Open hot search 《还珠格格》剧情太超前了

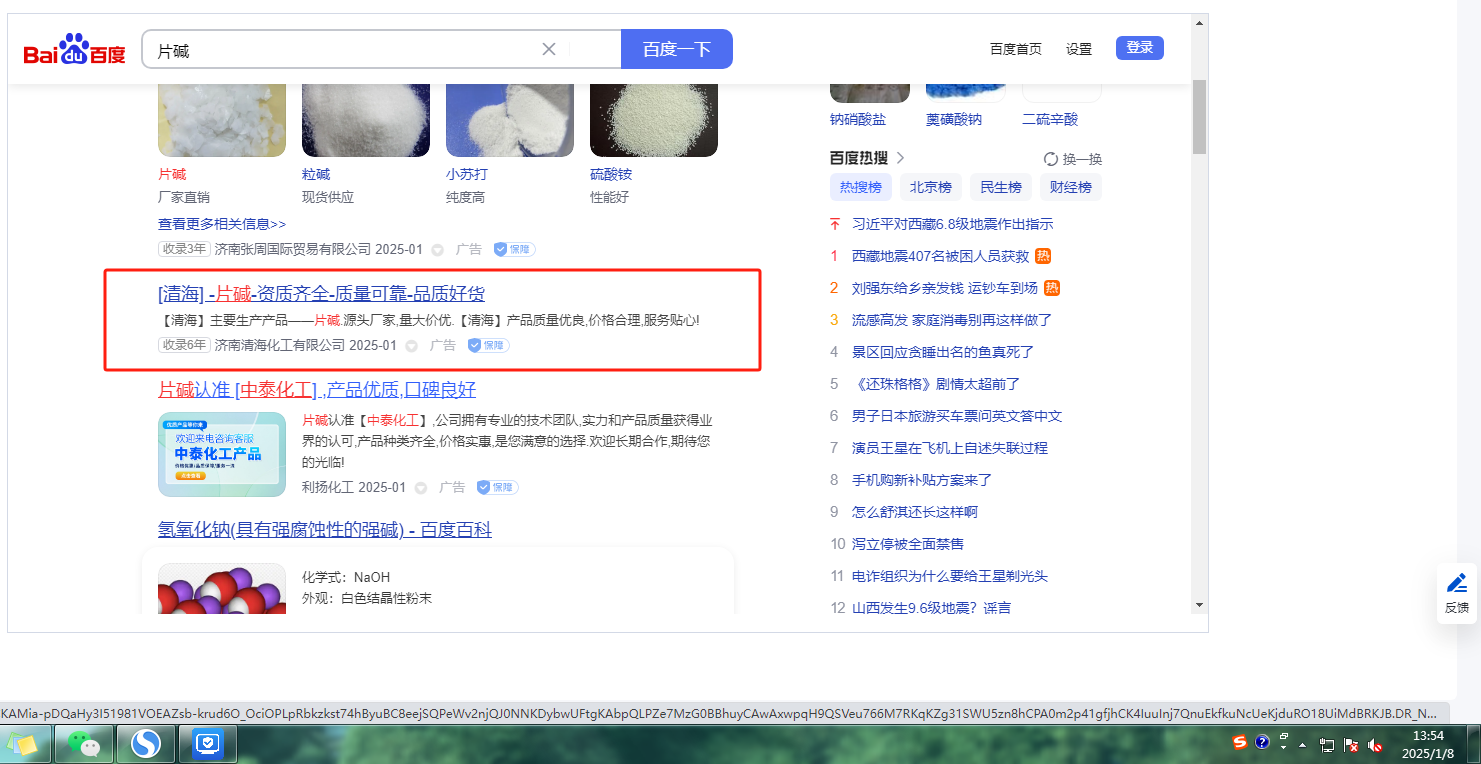936,384
